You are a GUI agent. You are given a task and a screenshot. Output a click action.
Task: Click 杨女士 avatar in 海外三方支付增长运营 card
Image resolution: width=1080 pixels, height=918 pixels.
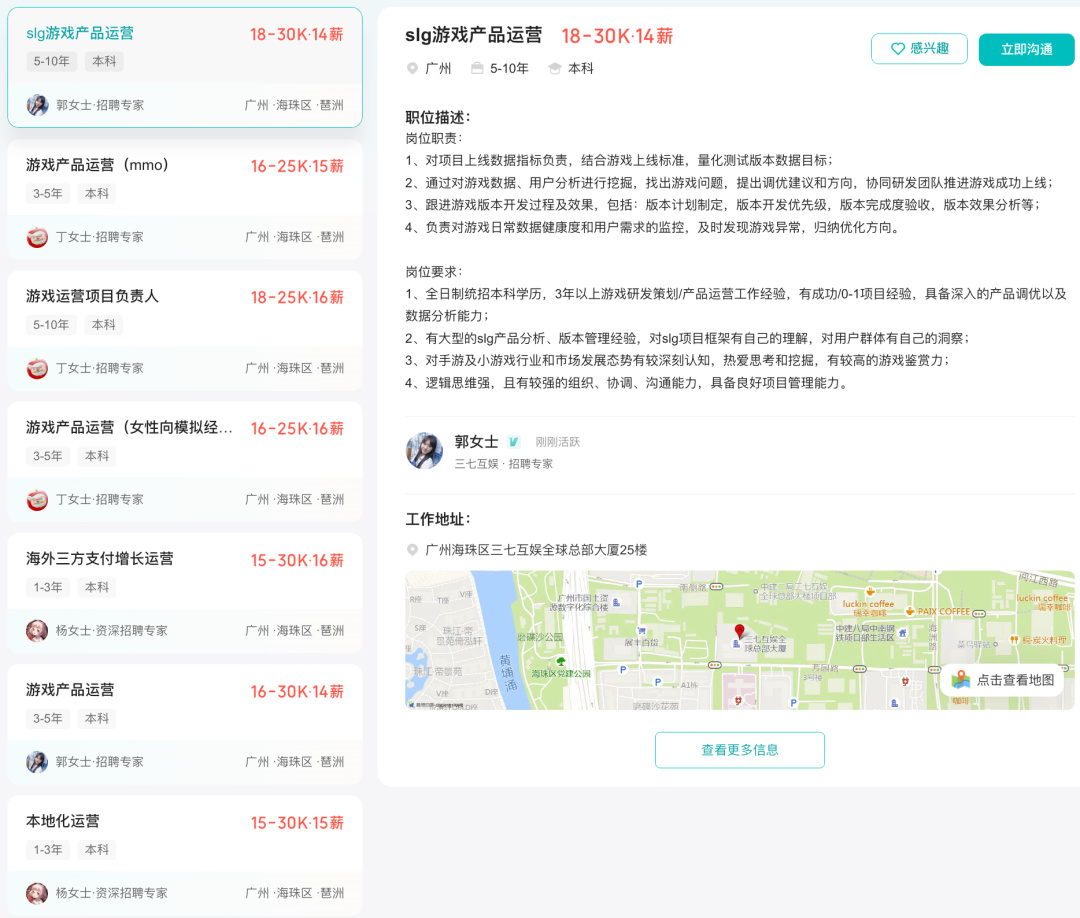[37, 631]
